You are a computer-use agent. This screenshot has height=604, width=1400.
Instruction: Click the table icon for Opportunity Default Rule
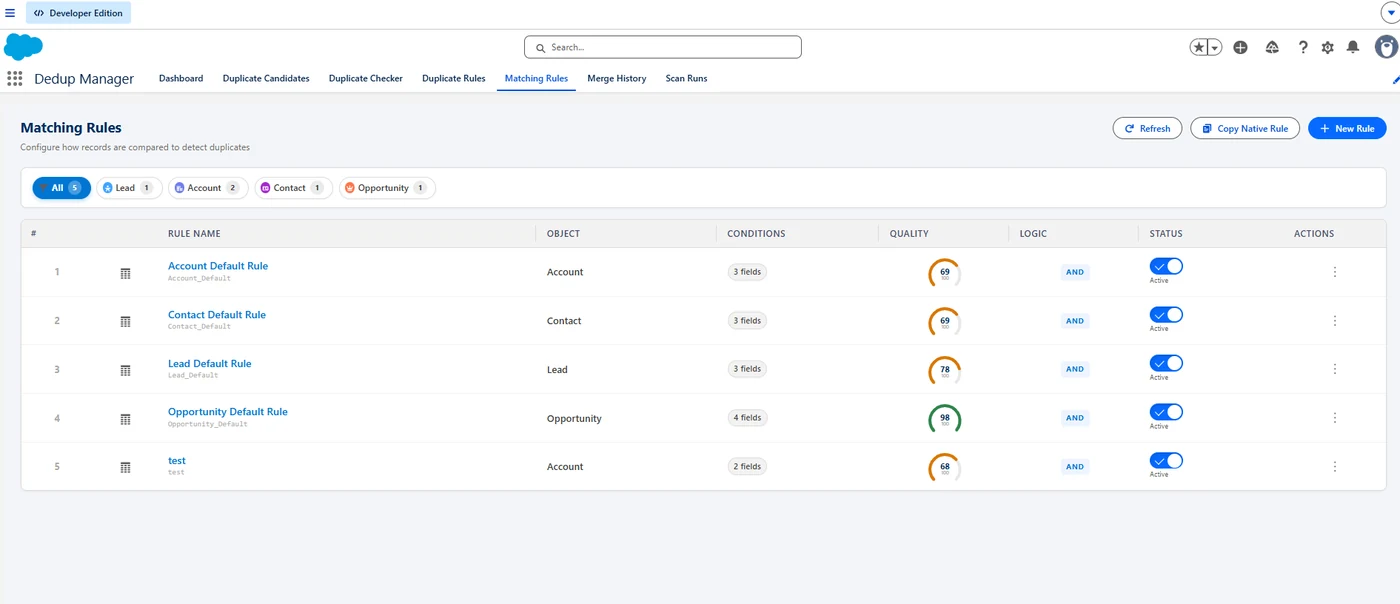(x=125, y=419)
